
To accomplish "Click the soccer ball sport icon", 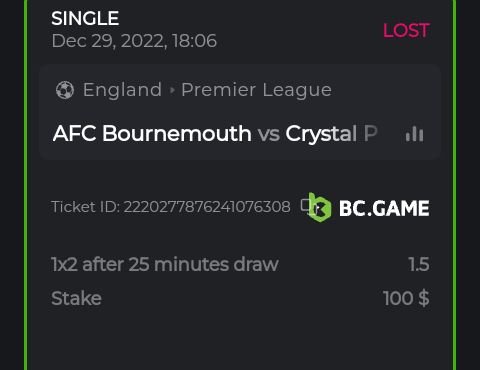I will 65,90.
